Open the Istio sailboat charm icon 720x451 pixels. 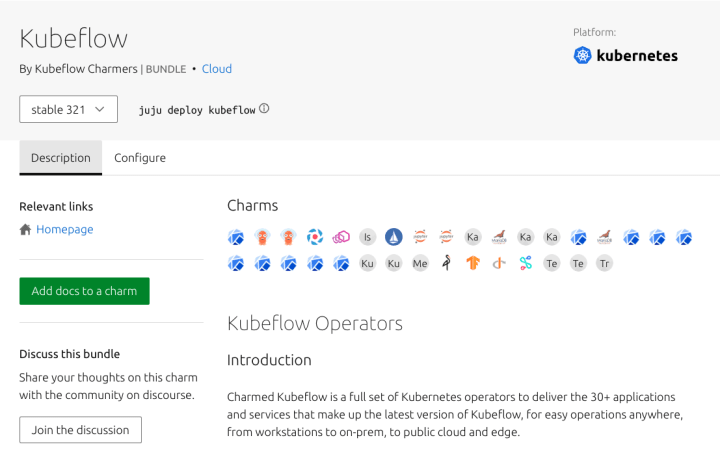394,237
